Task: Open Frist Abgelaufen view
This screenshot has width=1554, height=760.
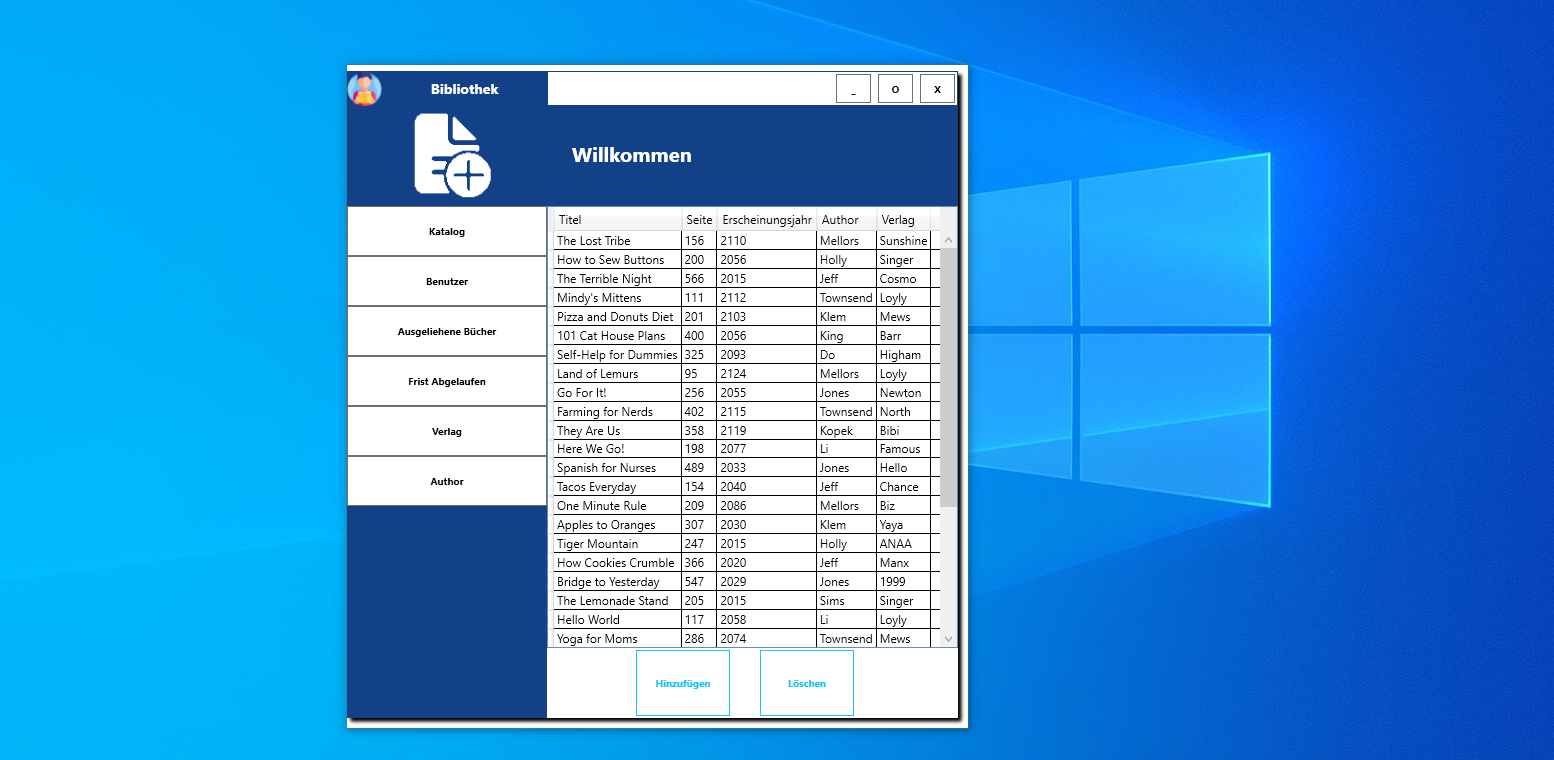Action: (x=447, y=381)
